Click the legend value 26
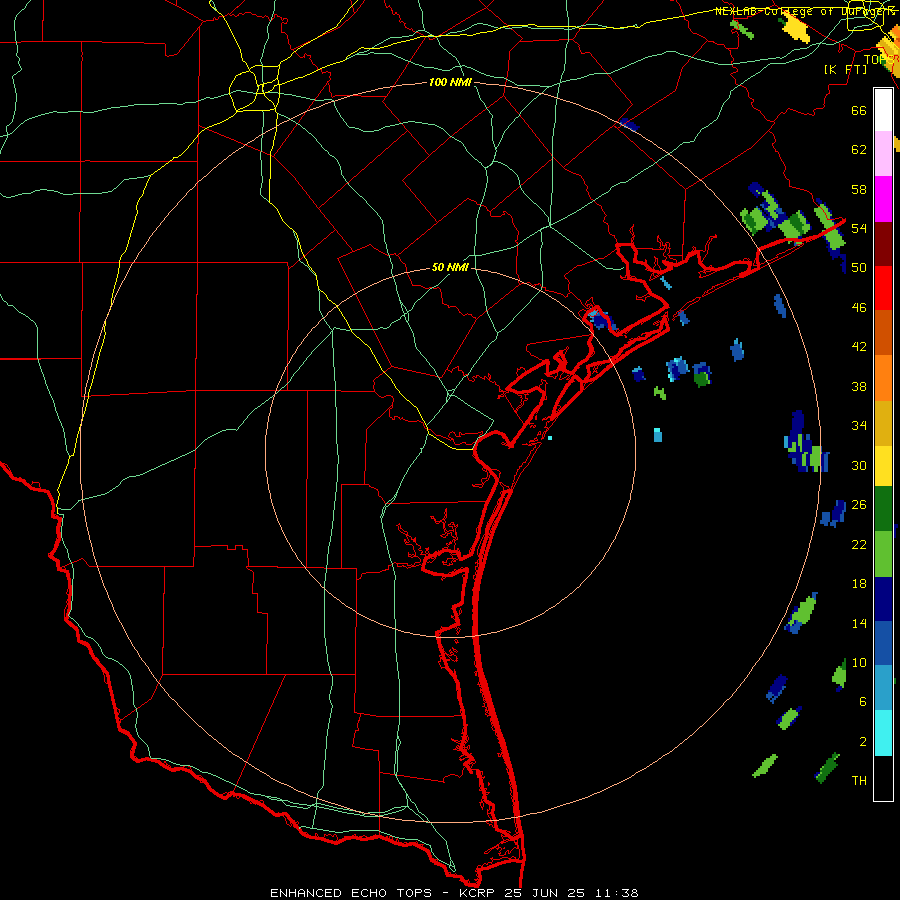This screenshot has height=900, width=900. [859, 505]
